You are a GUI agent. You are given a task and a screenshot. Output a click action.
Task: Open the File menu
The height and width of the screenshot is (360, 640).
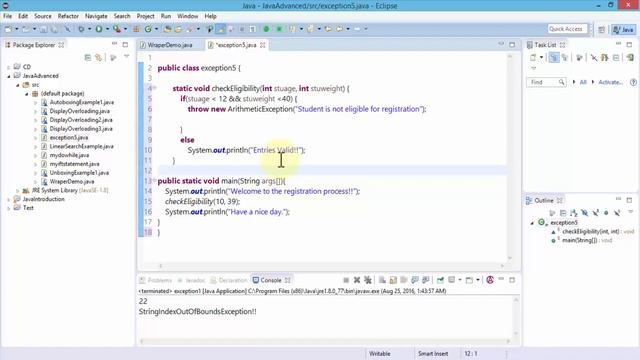(x=8, y=16)
